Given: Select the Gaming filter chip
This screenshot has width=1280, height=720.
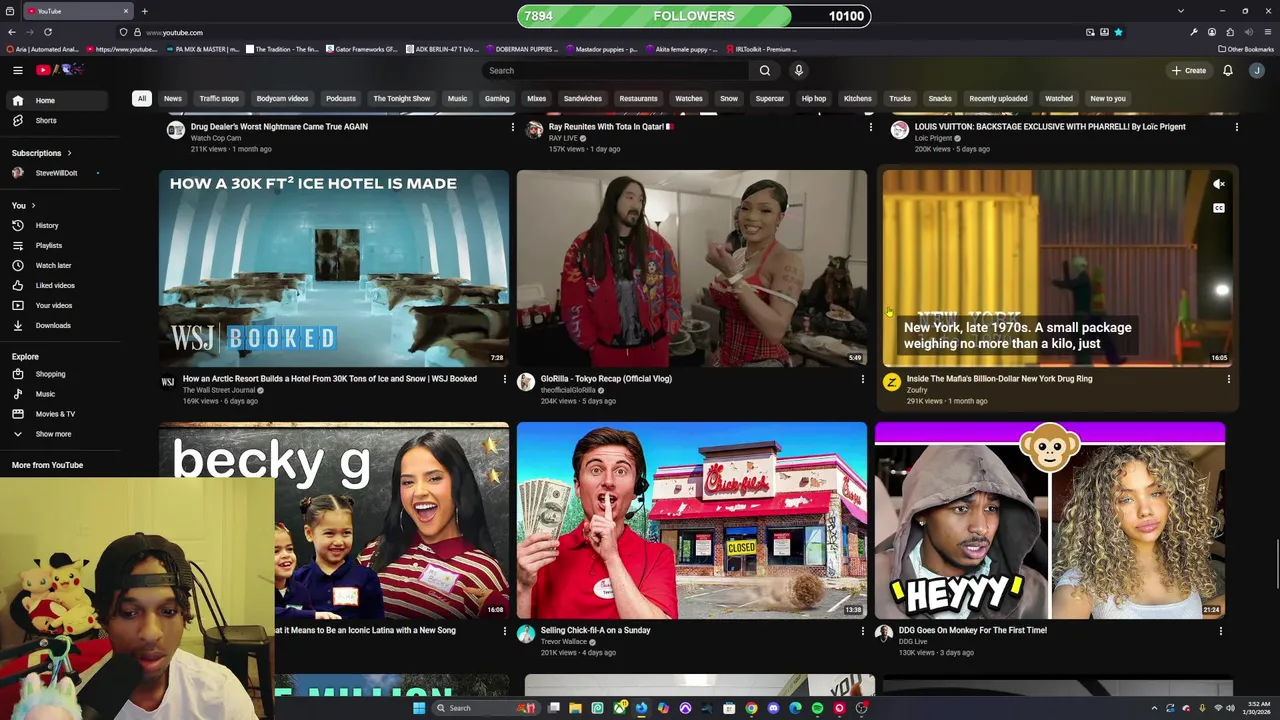Looking at the screenshot, I should click(x=497, y=99).
